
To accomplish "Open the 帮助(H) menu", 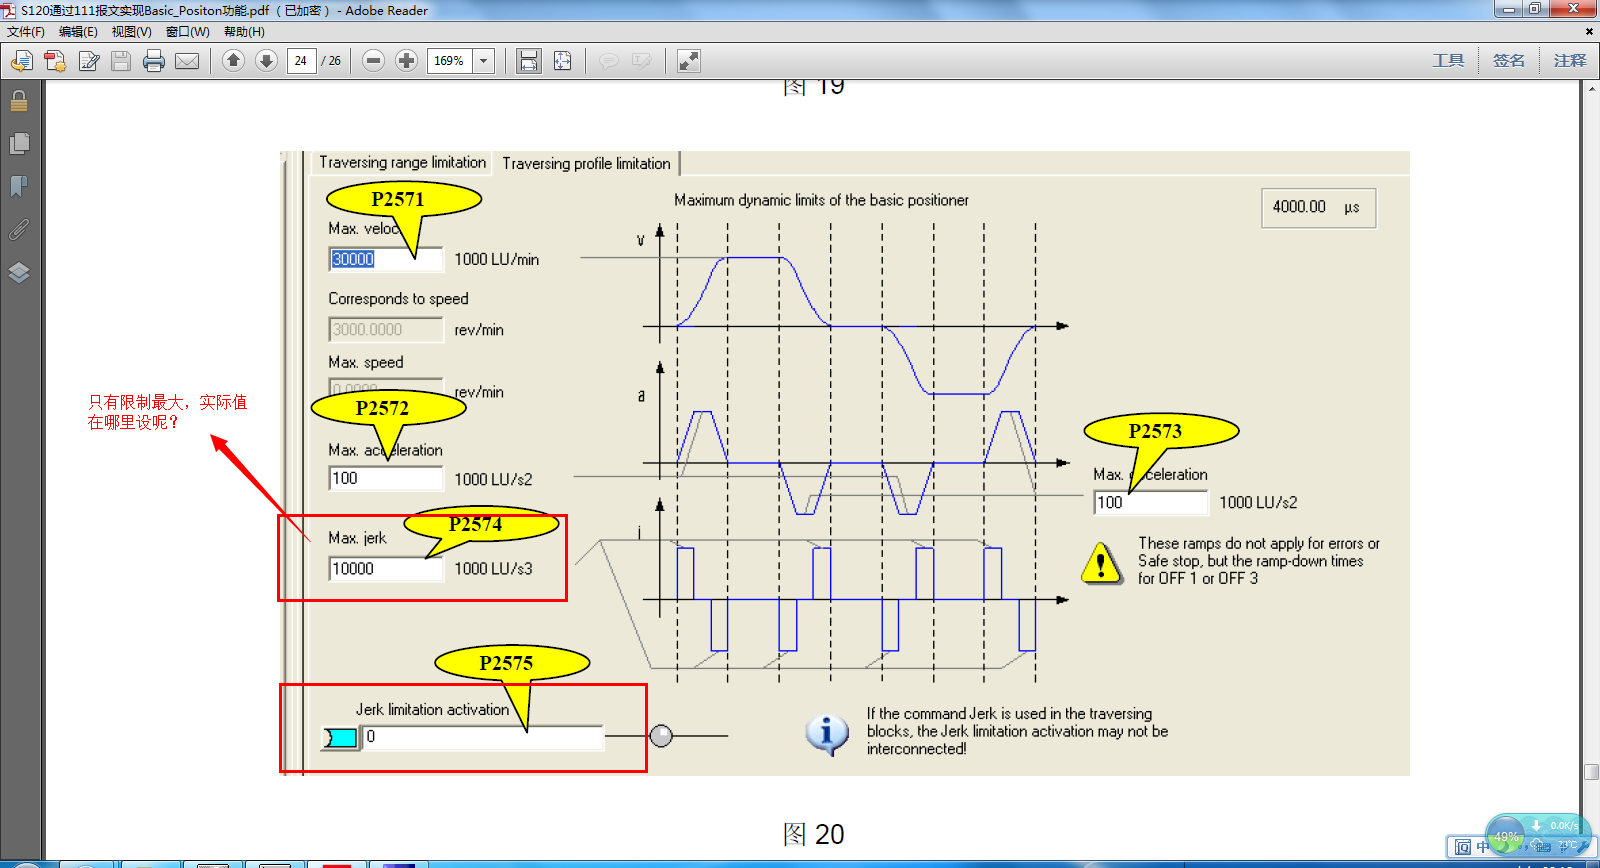I will [x=244, y=32].
